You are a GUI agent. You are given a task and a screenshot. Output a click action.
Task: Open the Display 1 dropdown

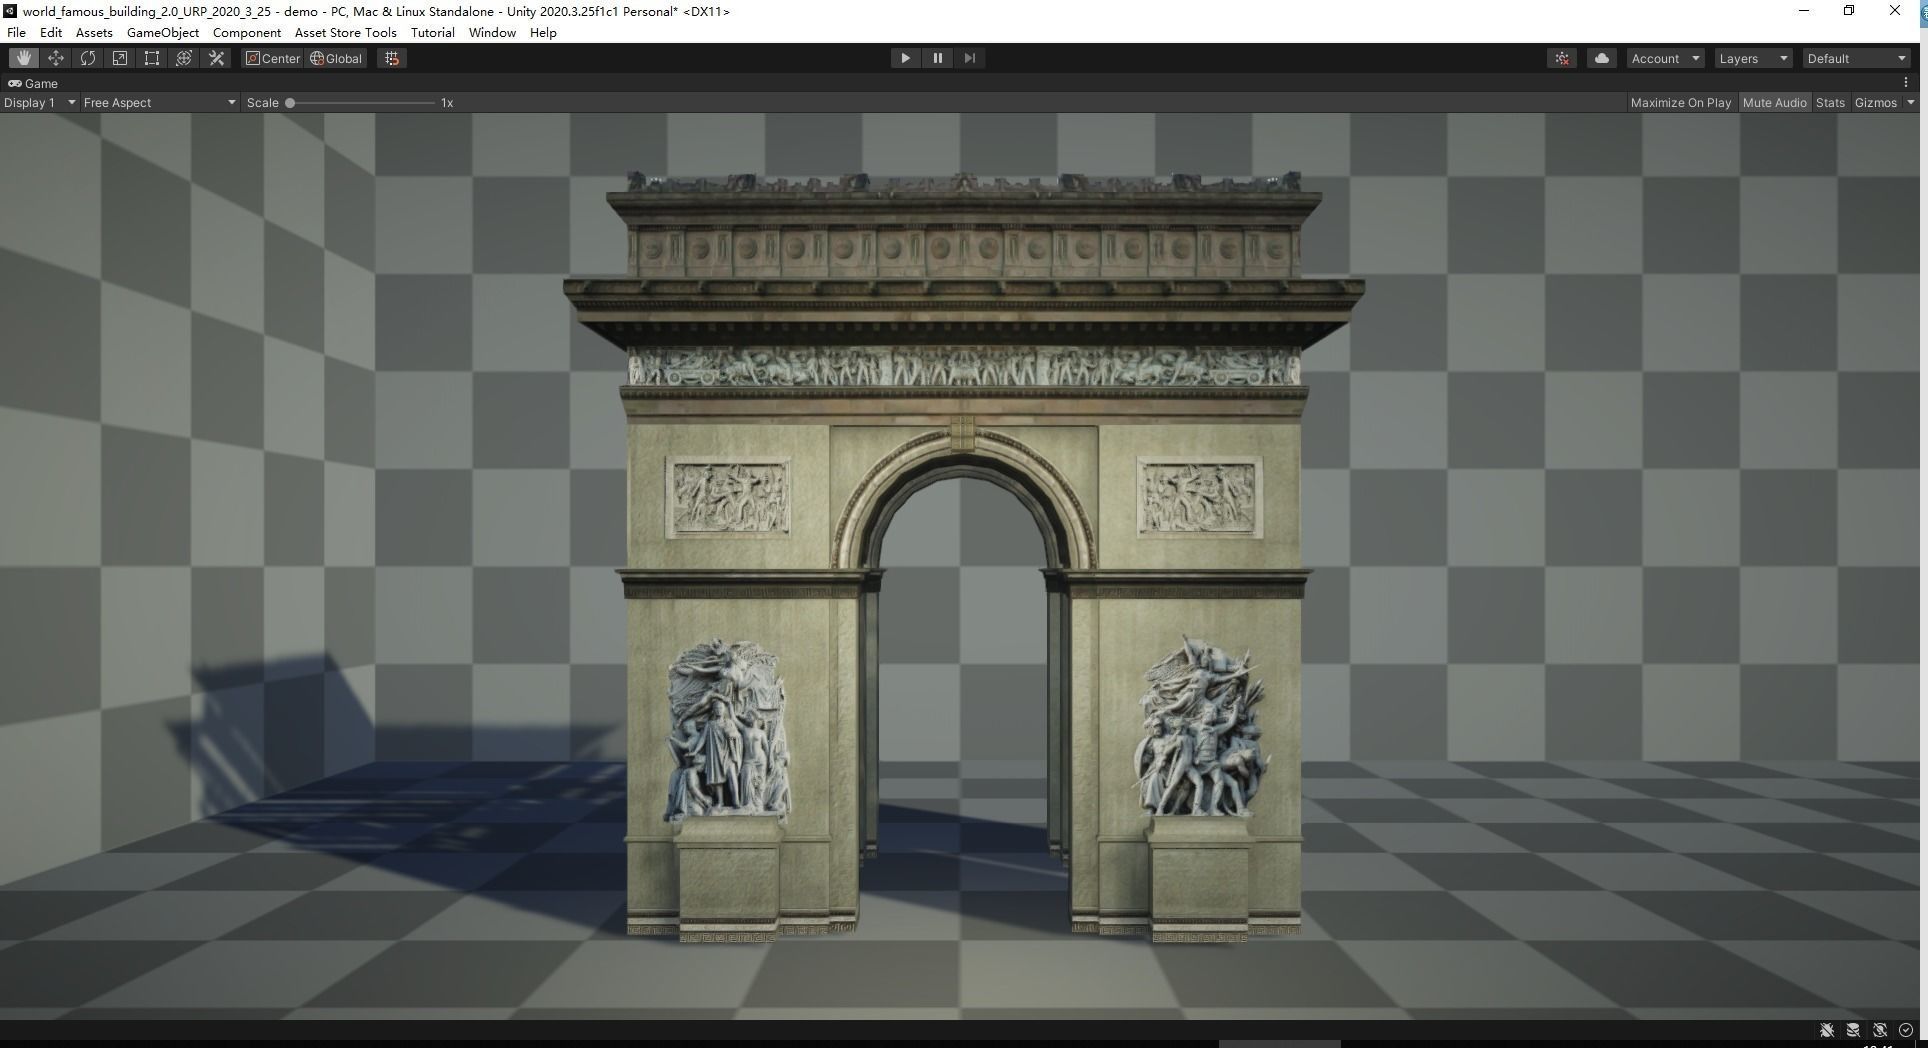coord(39,102)
